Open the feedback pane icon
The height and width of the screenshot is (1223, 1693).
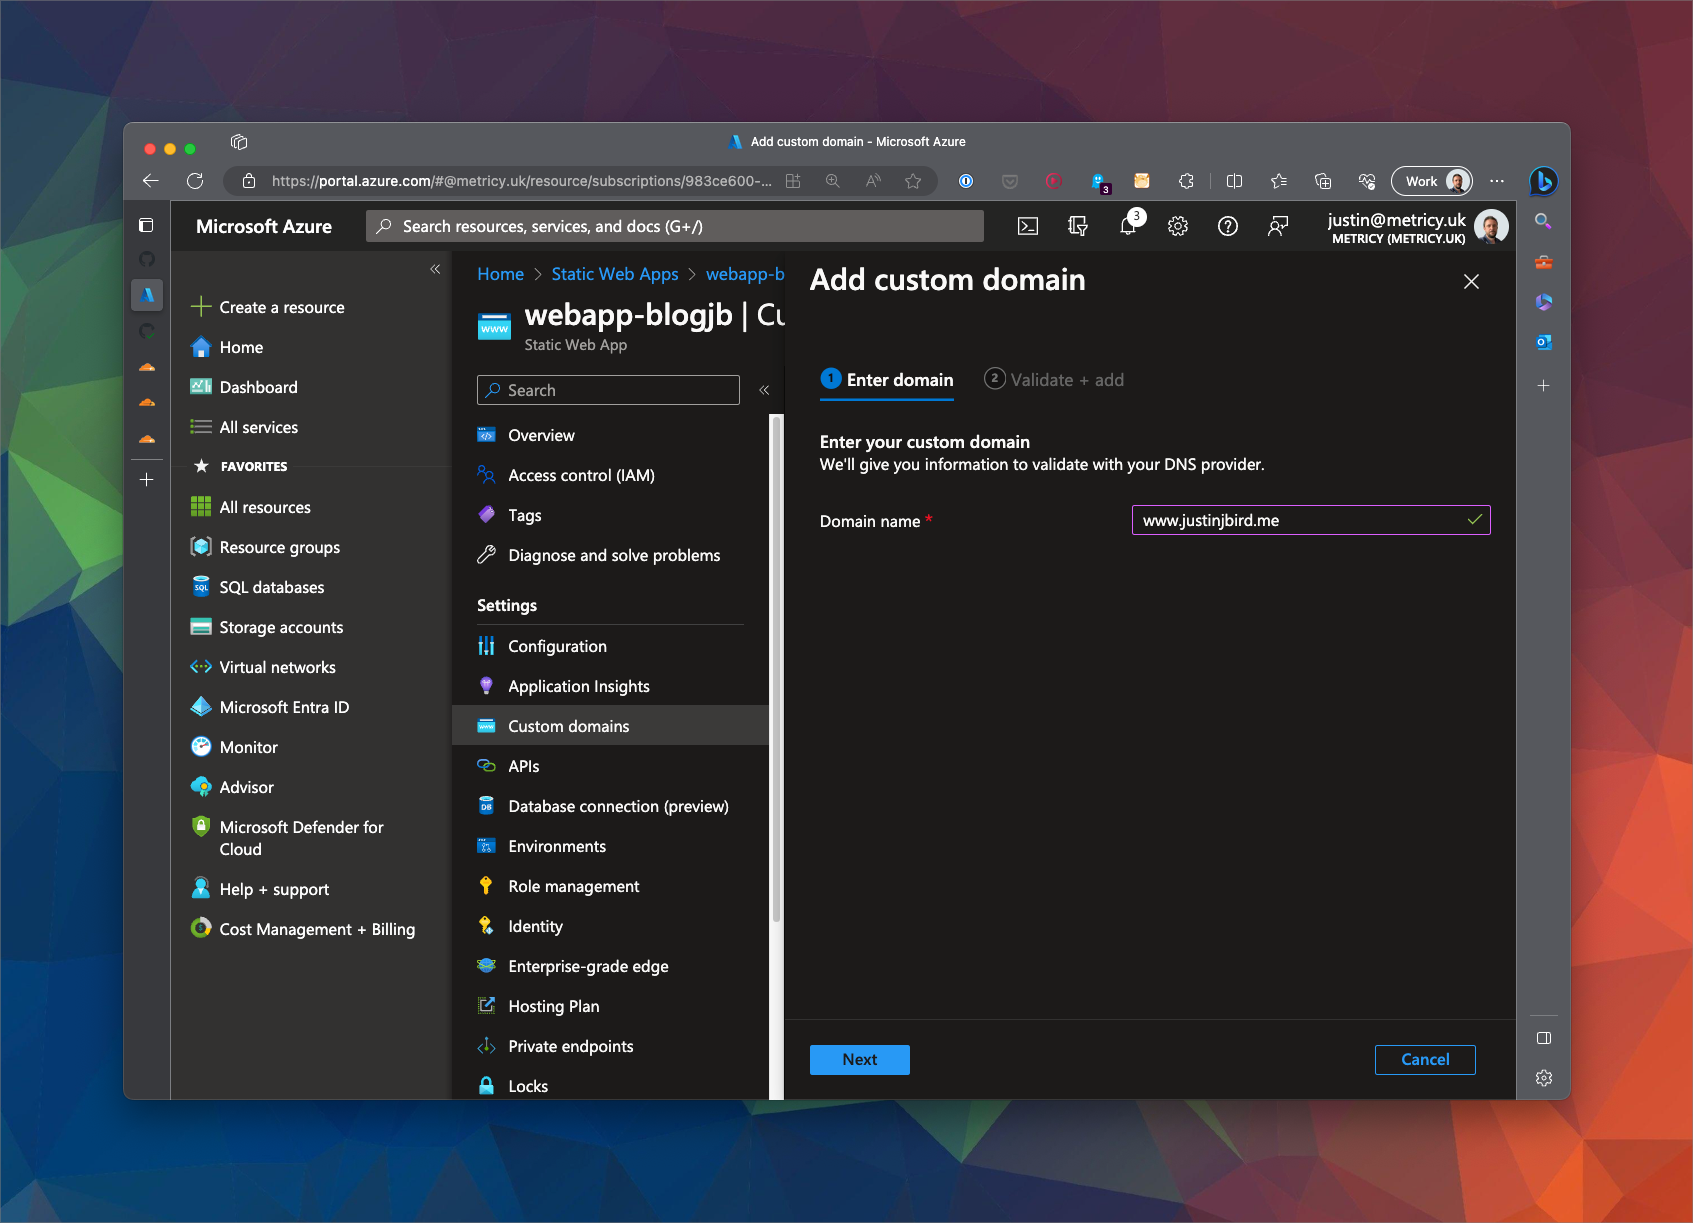tap(1278, 226)
